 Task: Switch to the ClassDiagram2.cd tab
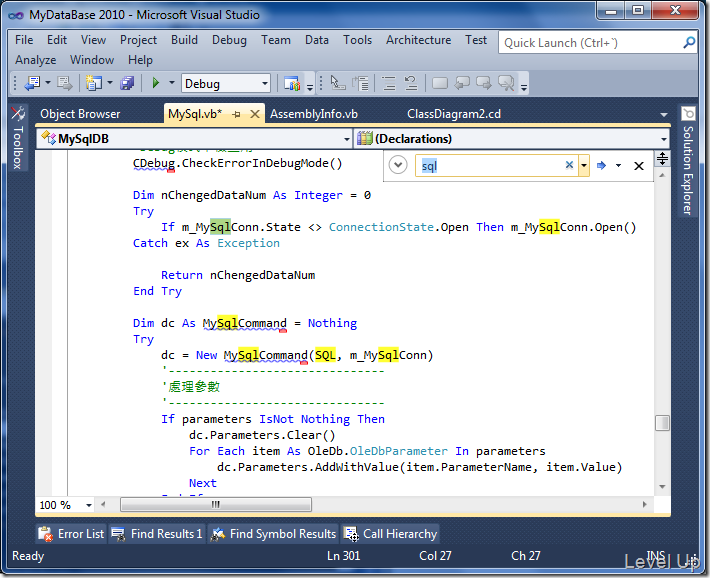pyautogui.click(x=454, y=114)
